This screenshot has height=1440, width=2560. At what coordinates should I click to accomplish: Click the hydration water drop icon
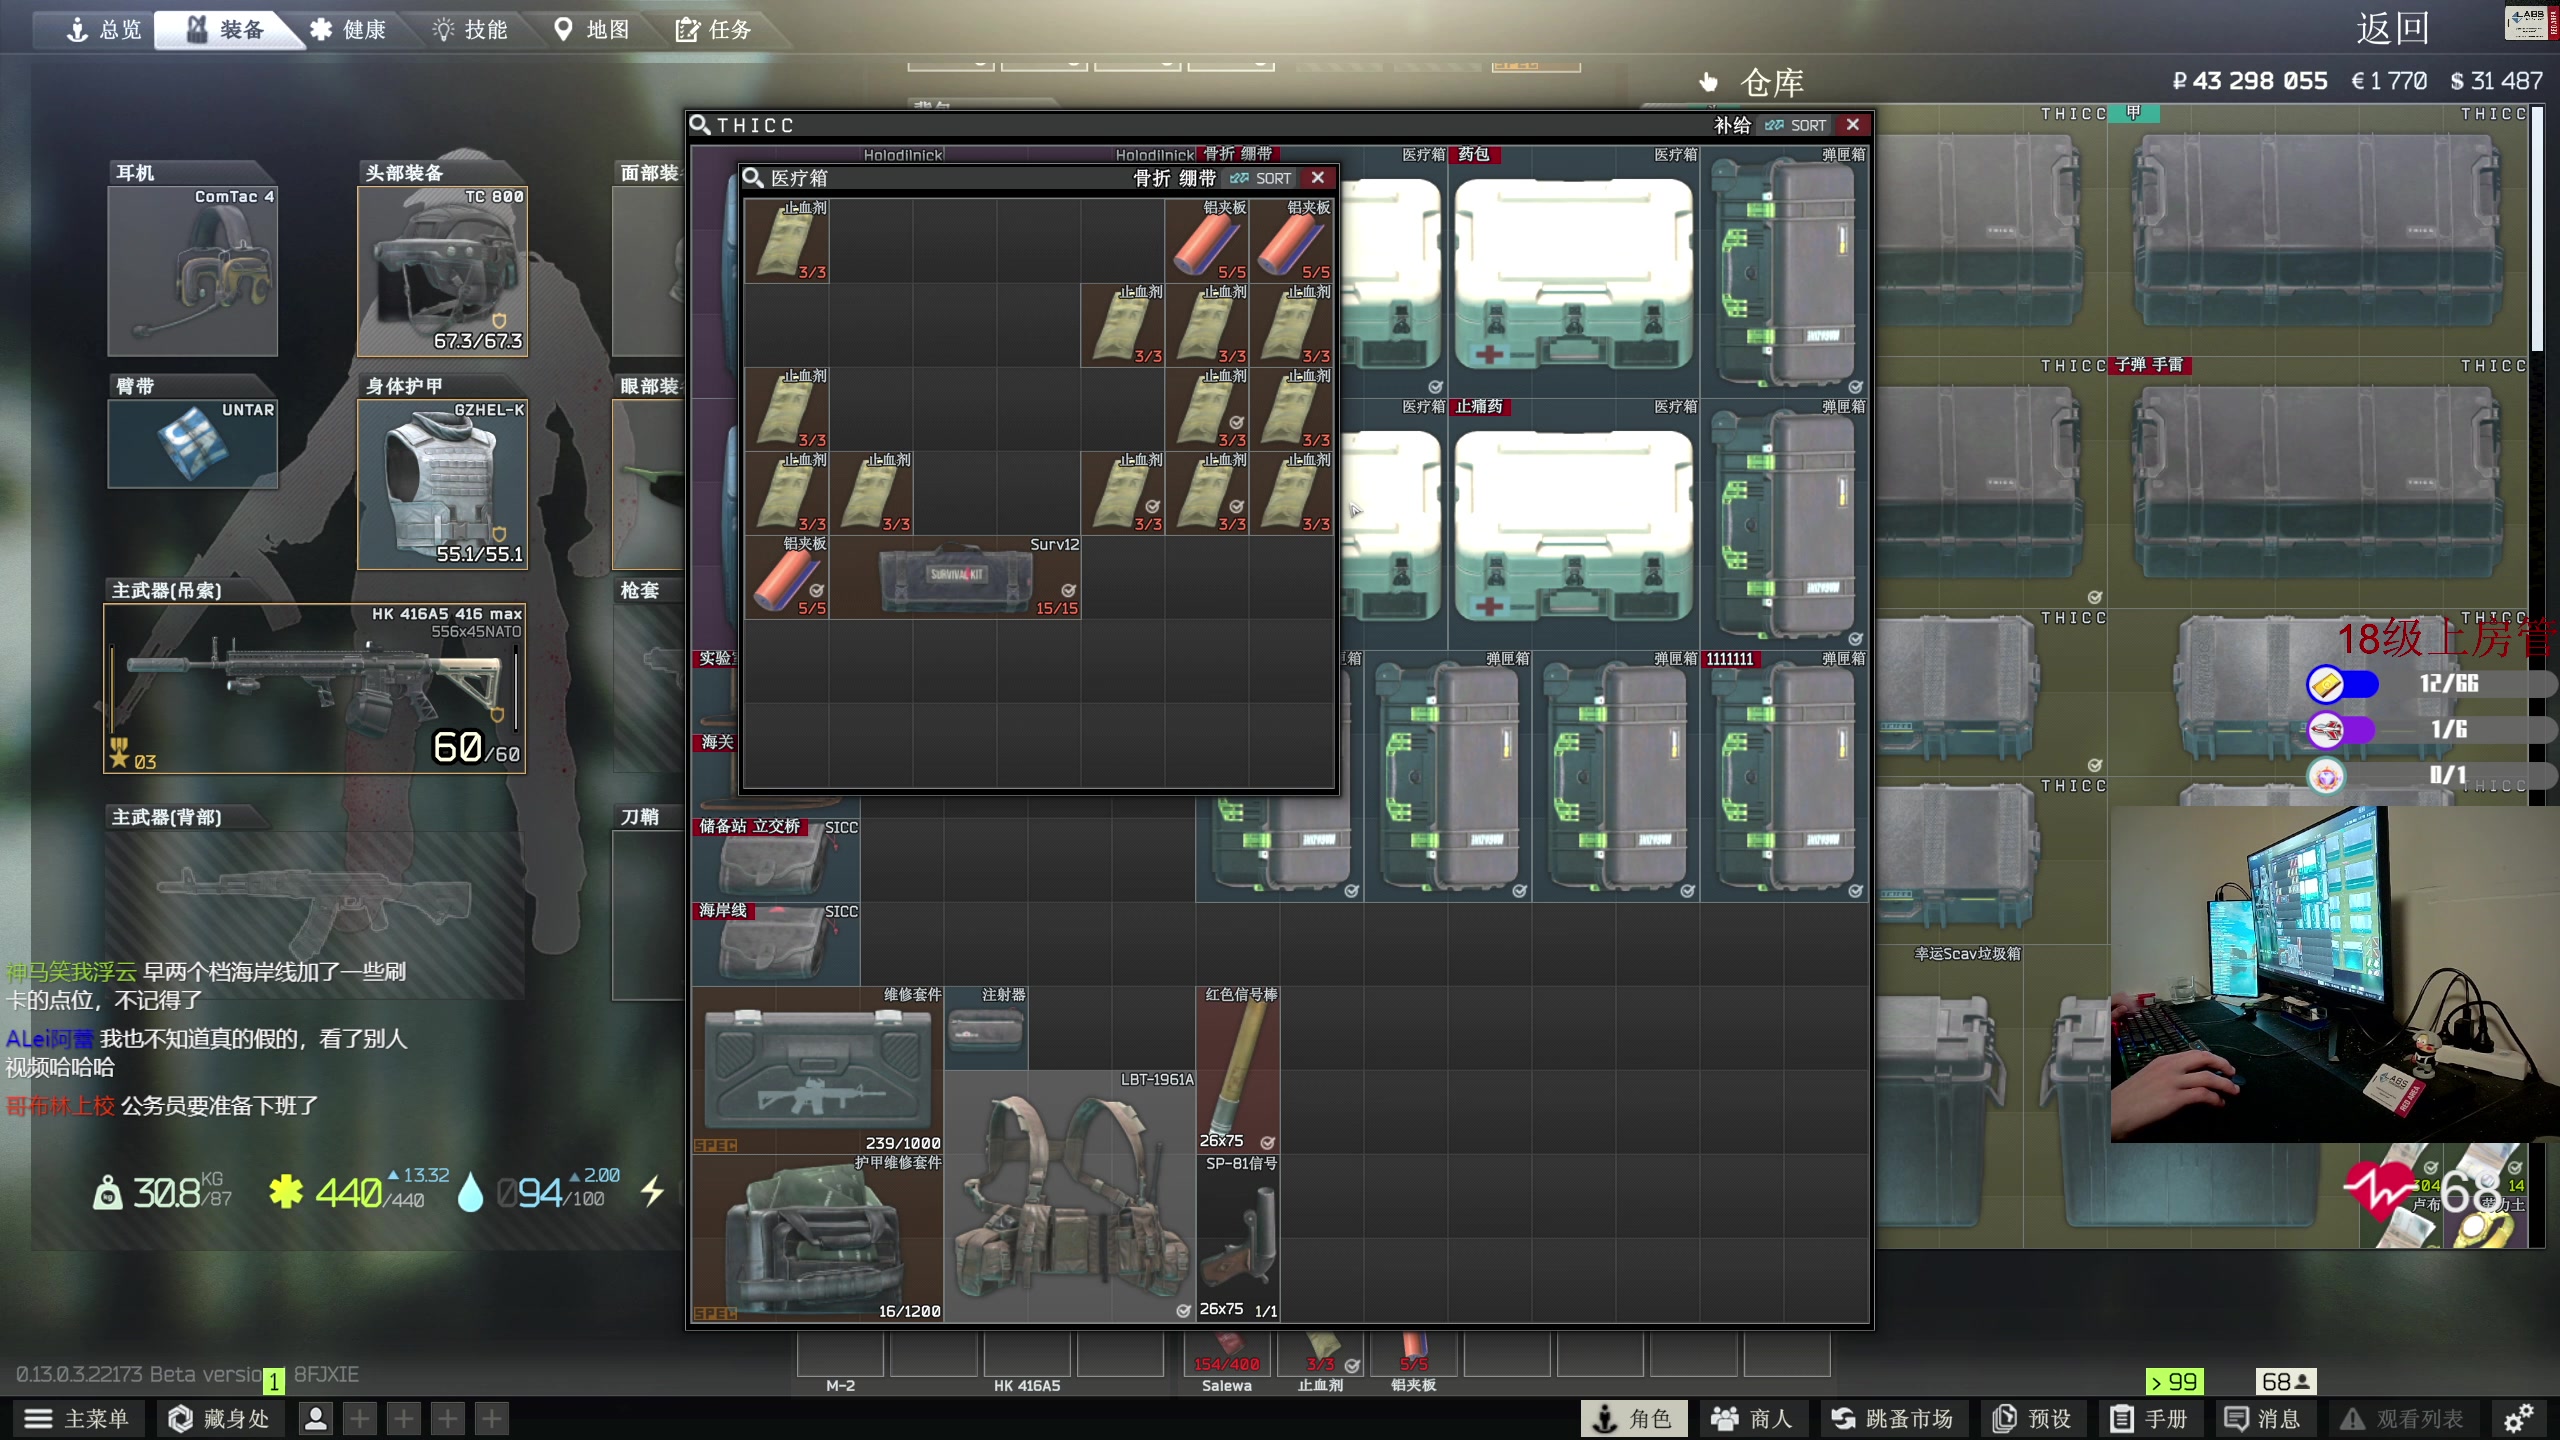point(469,1192)
